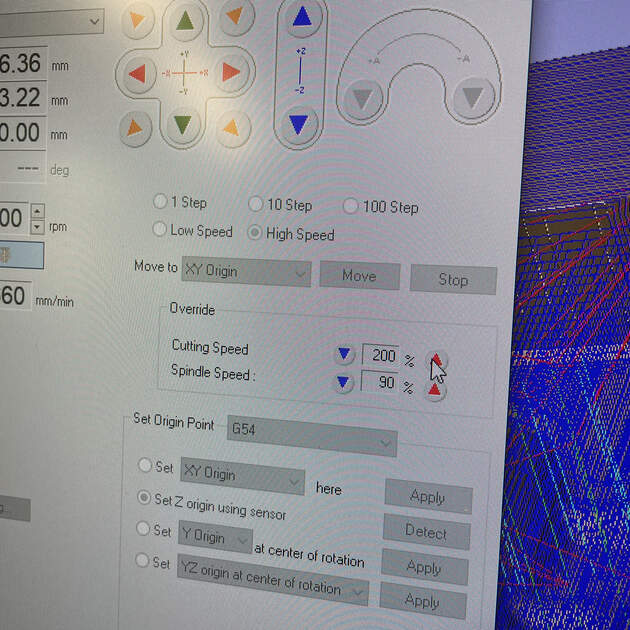Click the 0.00 mm position readout
This screenshot has width=630, height=630.
[22, 133]
